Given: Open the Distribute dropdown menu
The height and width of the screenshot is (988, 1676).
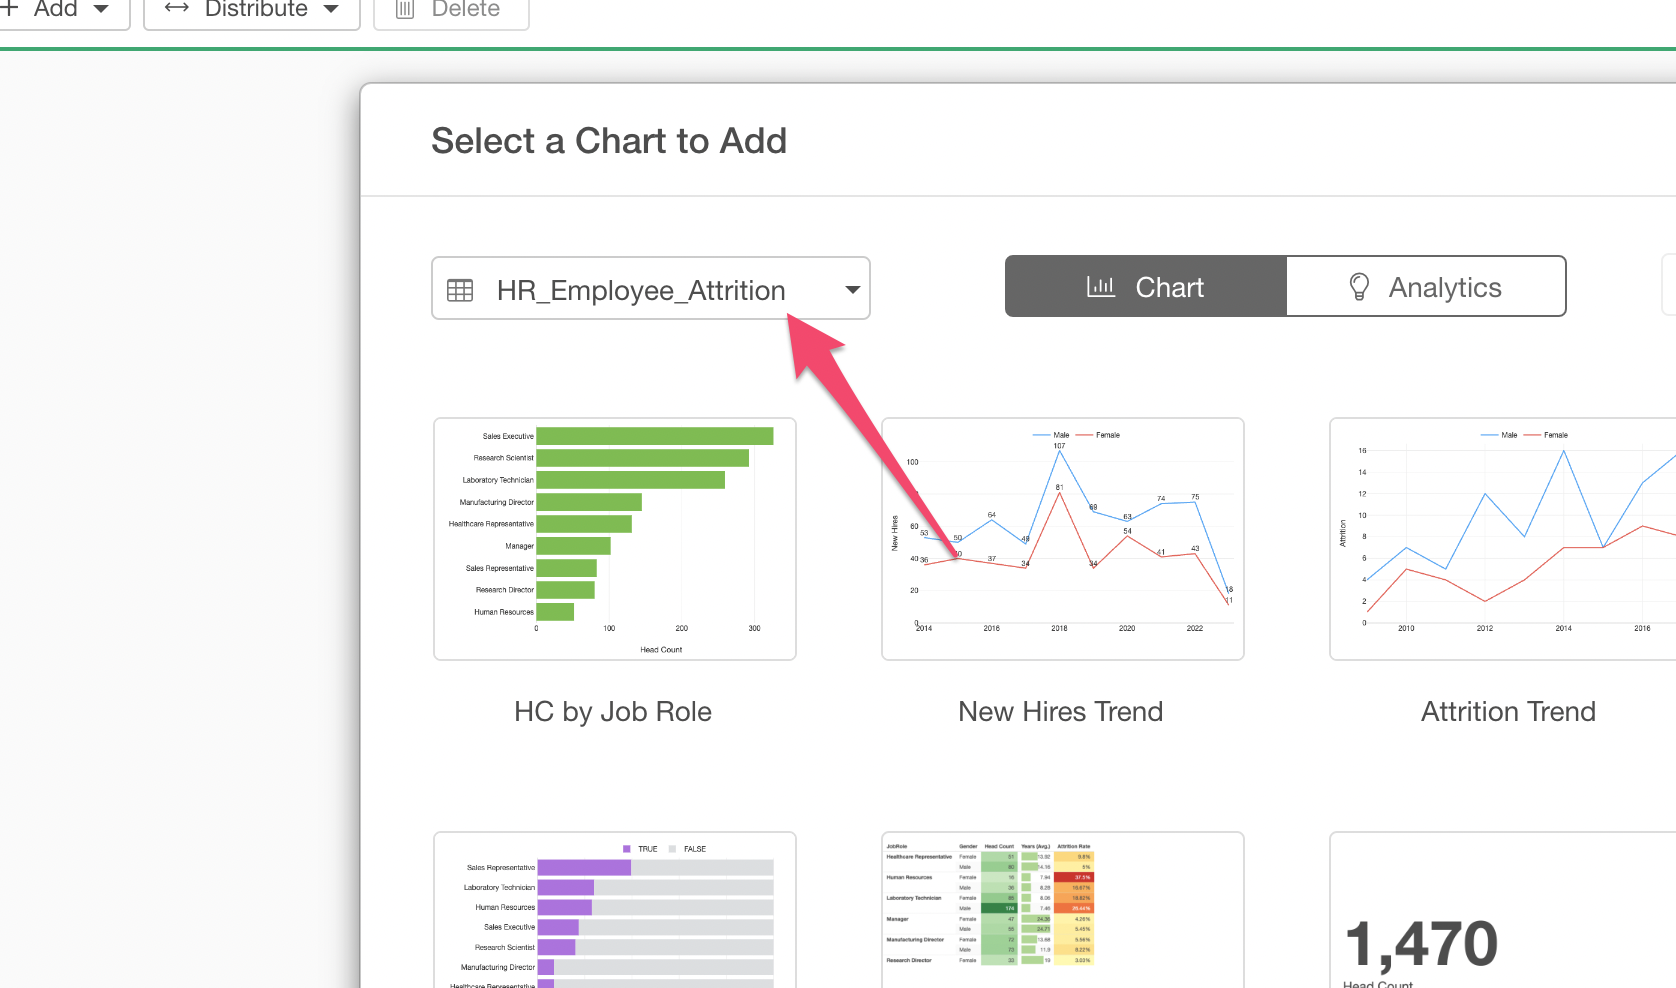Looking at the screenshot, I should 252,10.
